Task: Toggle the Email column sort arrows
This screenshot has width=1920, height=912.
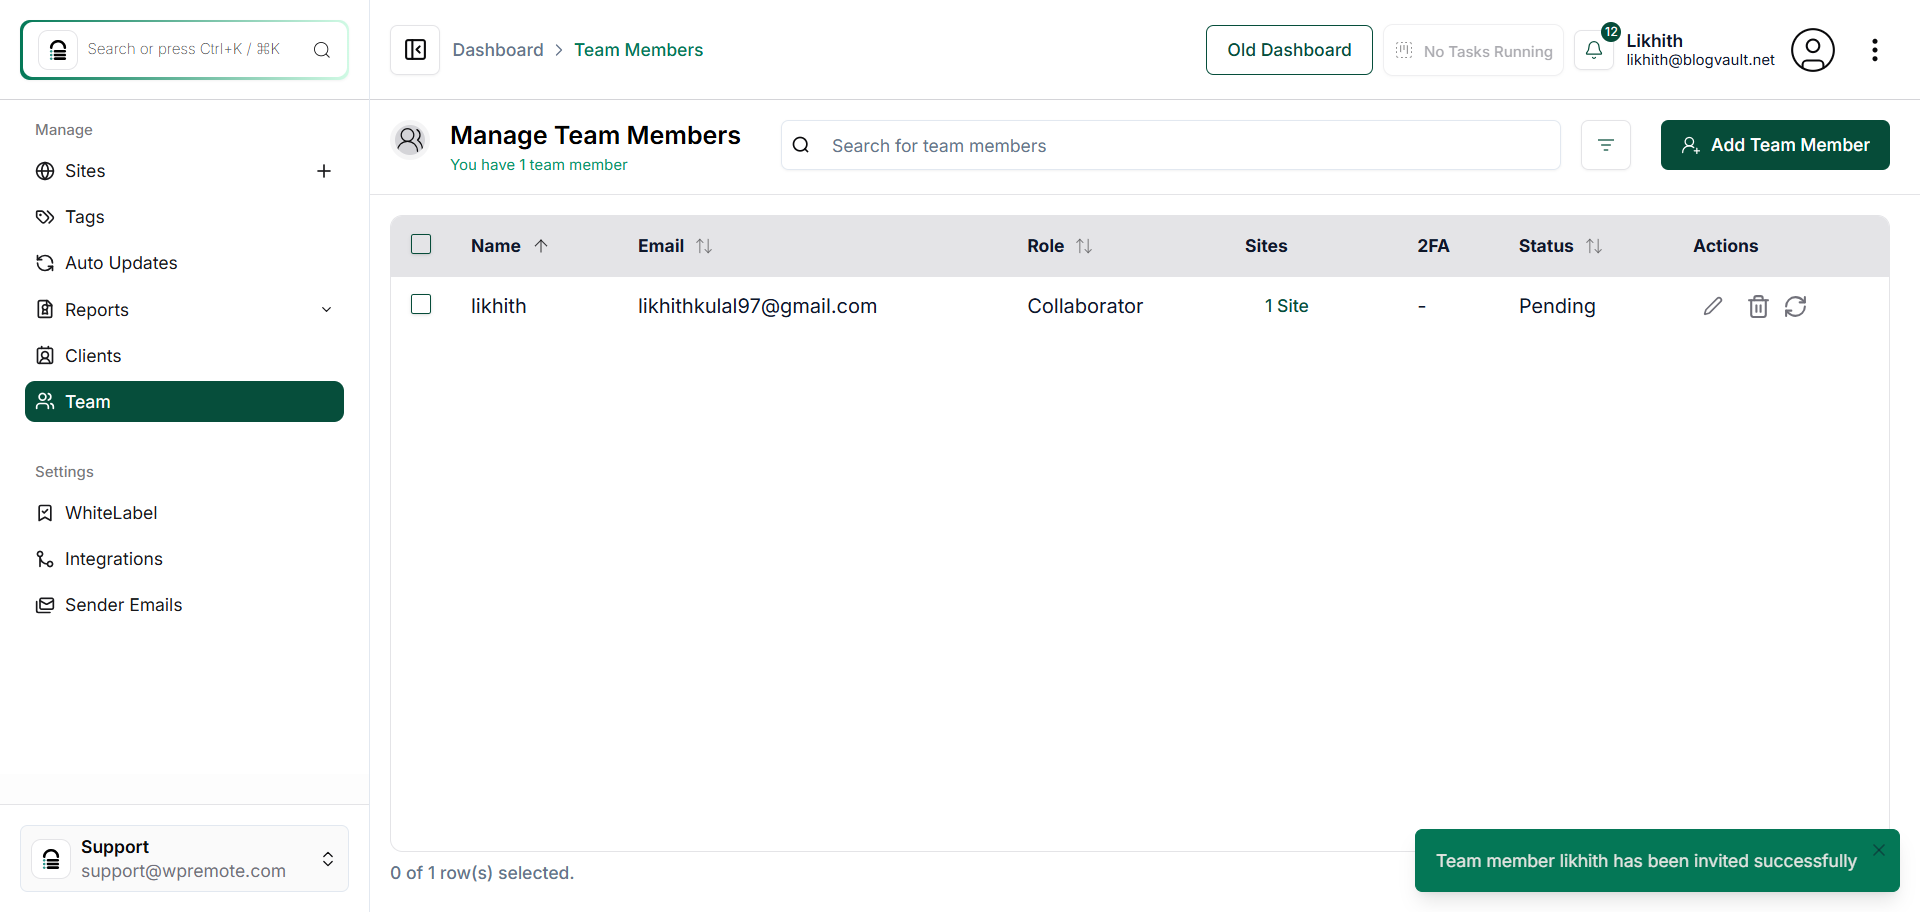Action: (x=704, y=245)
